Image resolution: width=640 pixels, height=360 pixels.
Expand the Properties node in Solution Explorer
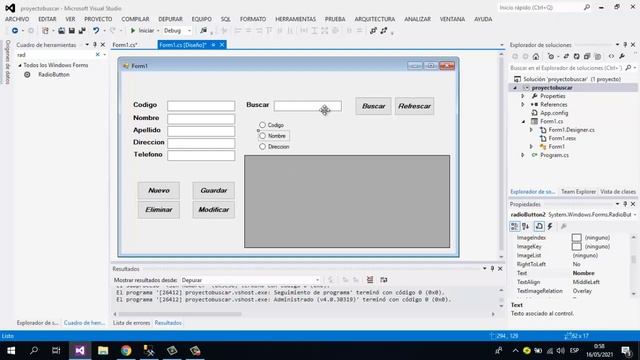pos(523,96)
